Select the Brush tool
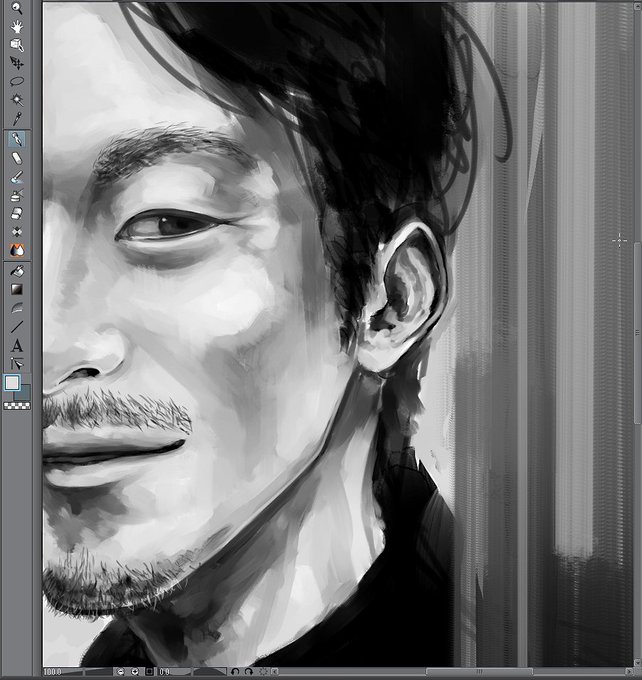Image resolution: width=642 pixels, height=680 pixels. coord(16,177)
